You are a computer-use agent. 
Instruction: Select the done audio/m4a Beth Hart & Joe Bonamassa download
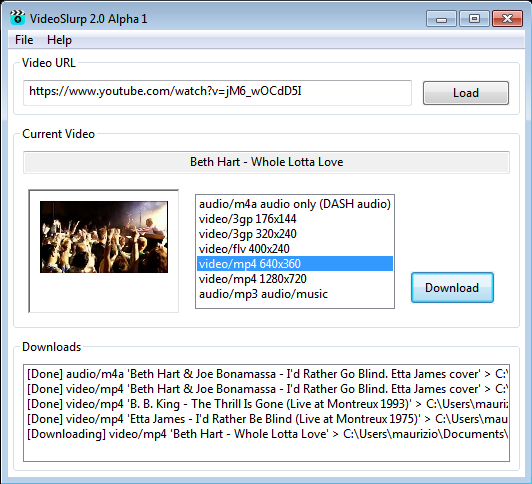[266, 374]
